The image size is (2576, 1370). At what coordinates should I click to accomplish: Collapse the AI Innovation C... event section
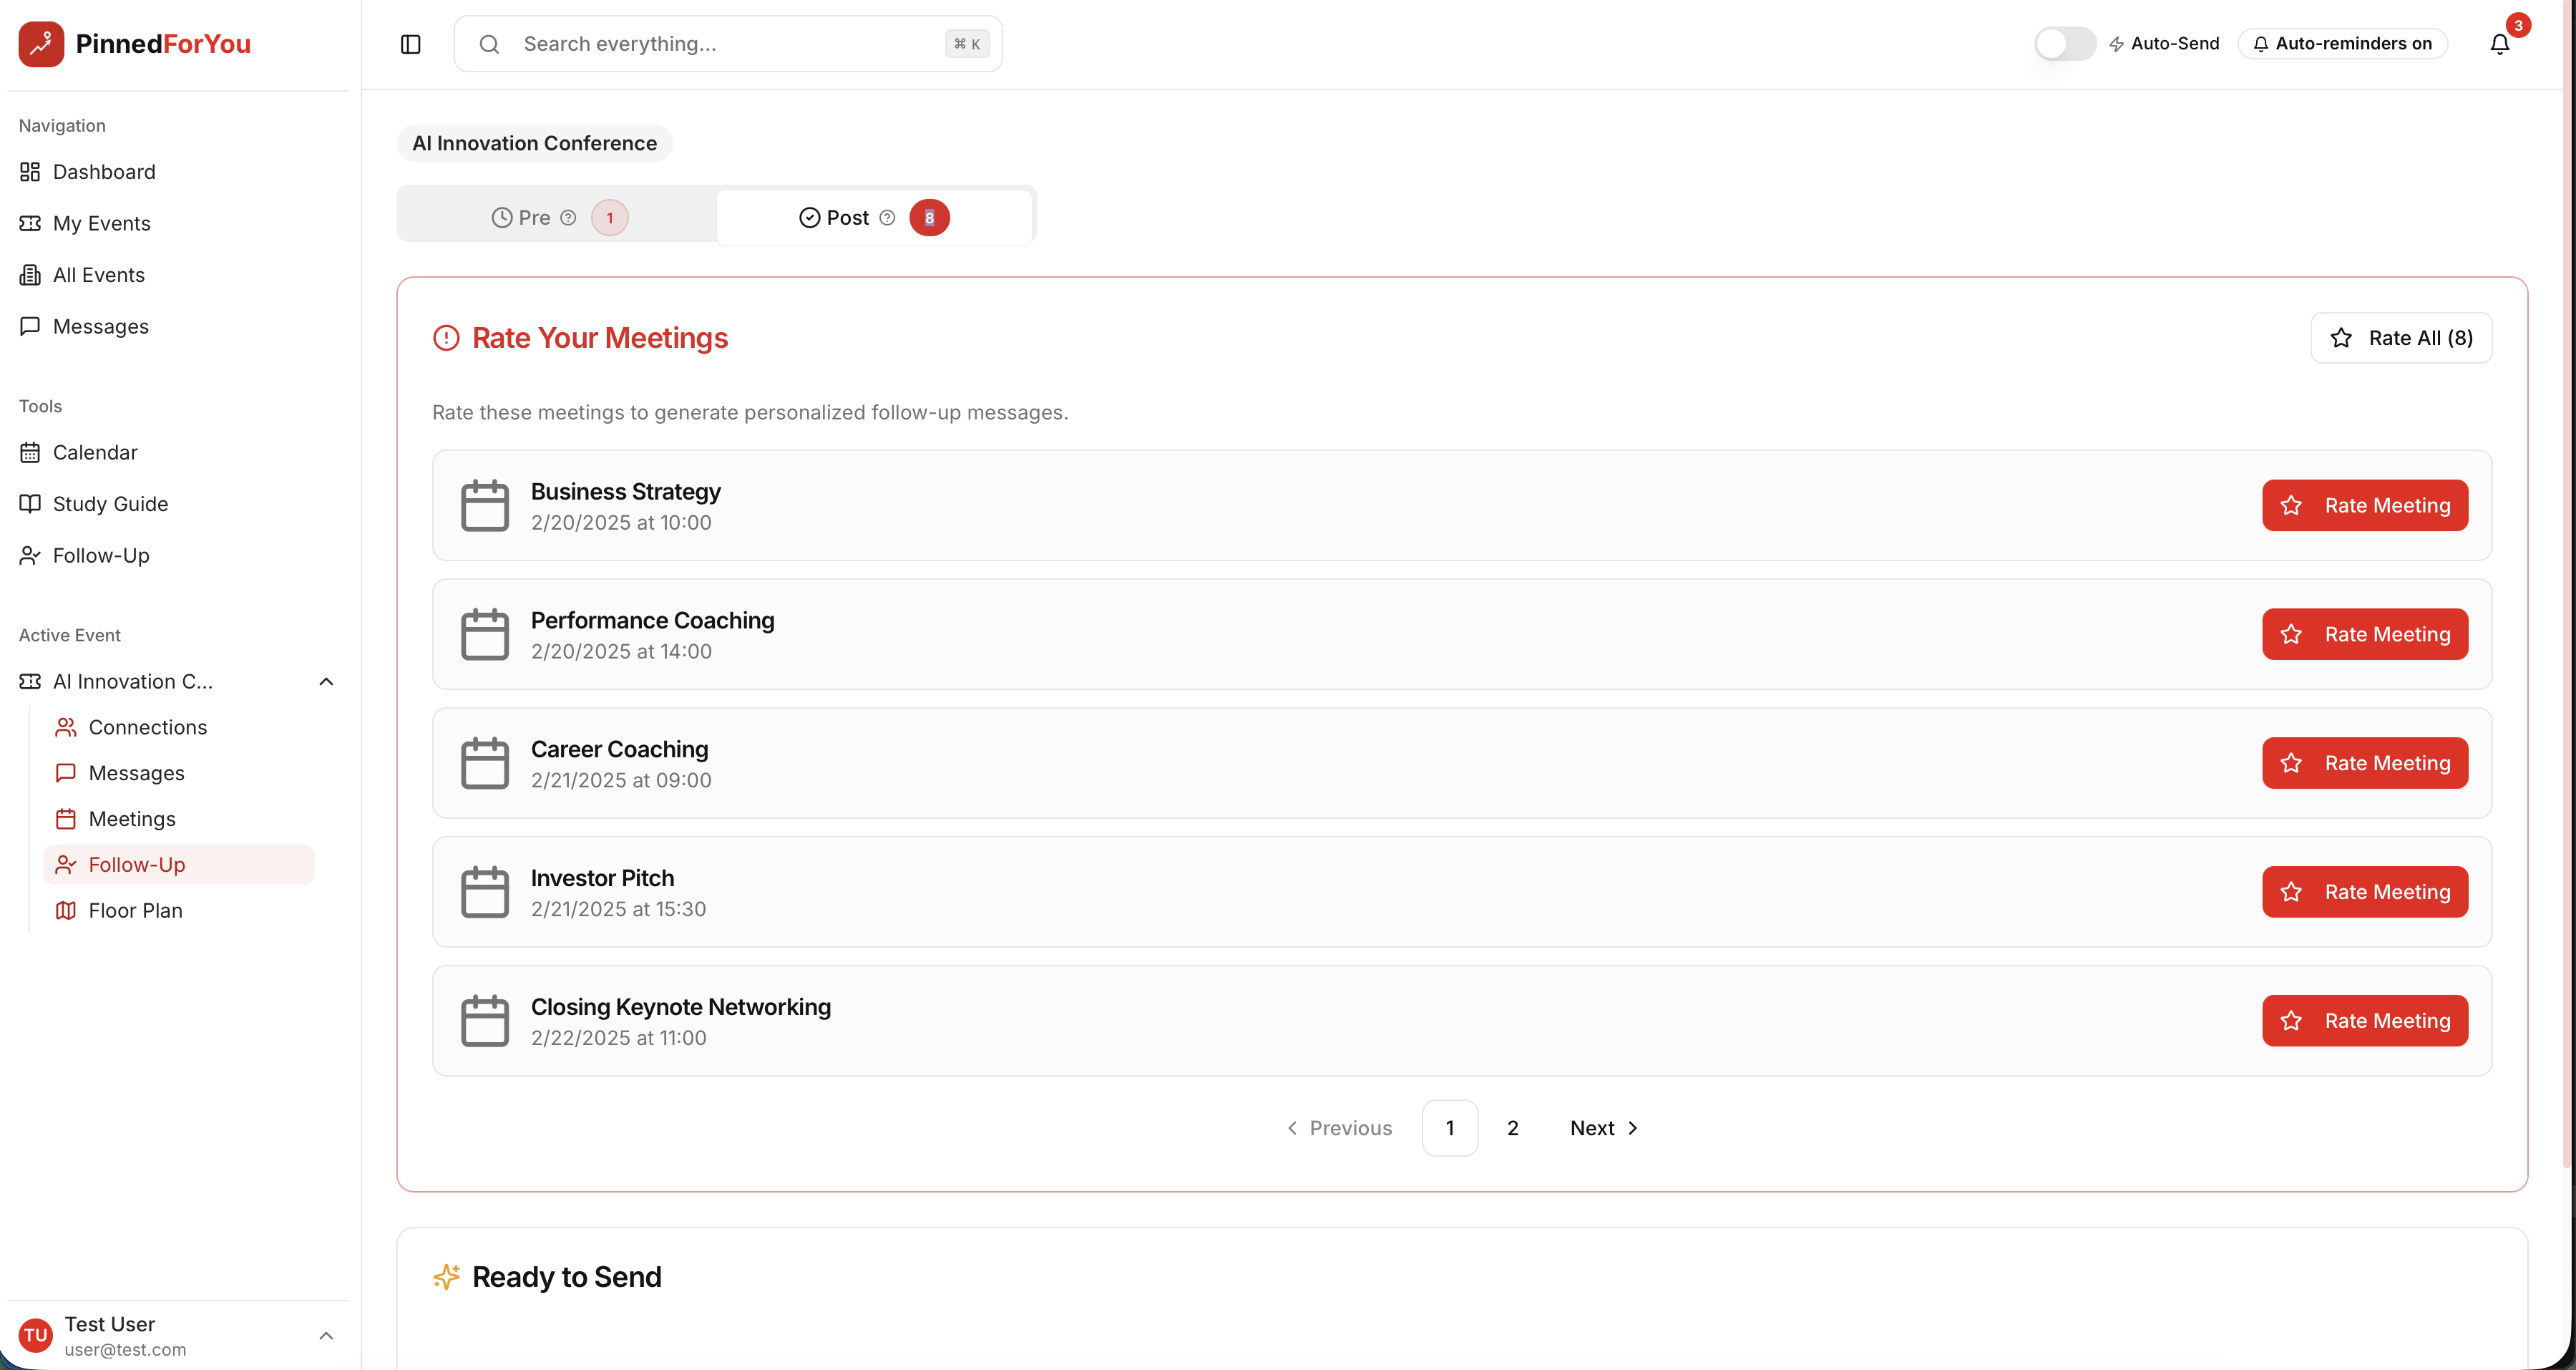[x=325, y=681]
